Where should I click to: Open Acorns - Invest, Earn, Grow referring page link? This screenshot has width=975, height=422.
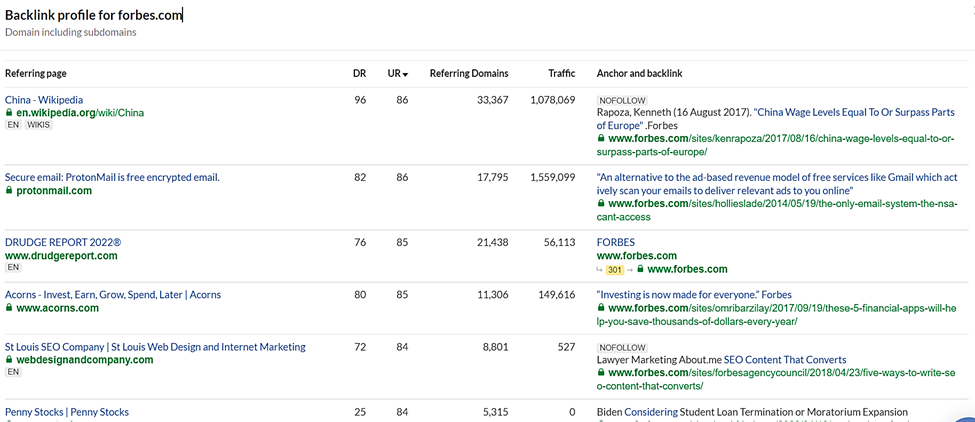[113, 295]
